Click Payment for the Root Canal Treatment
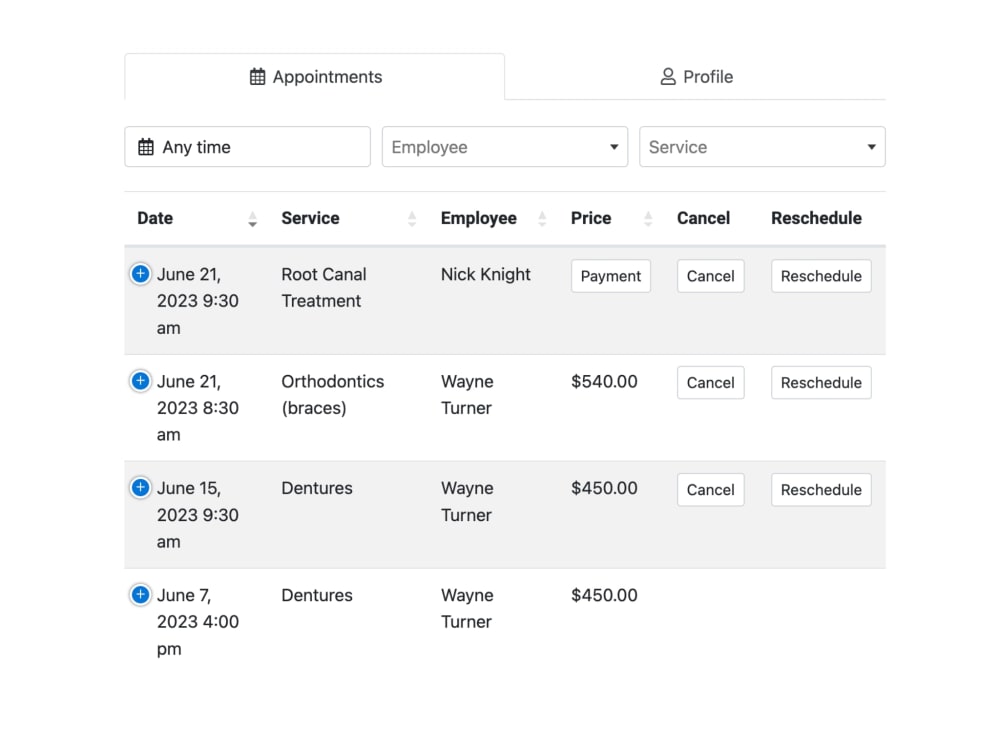This screenshot has width=1000, height=750. point(610,276)
